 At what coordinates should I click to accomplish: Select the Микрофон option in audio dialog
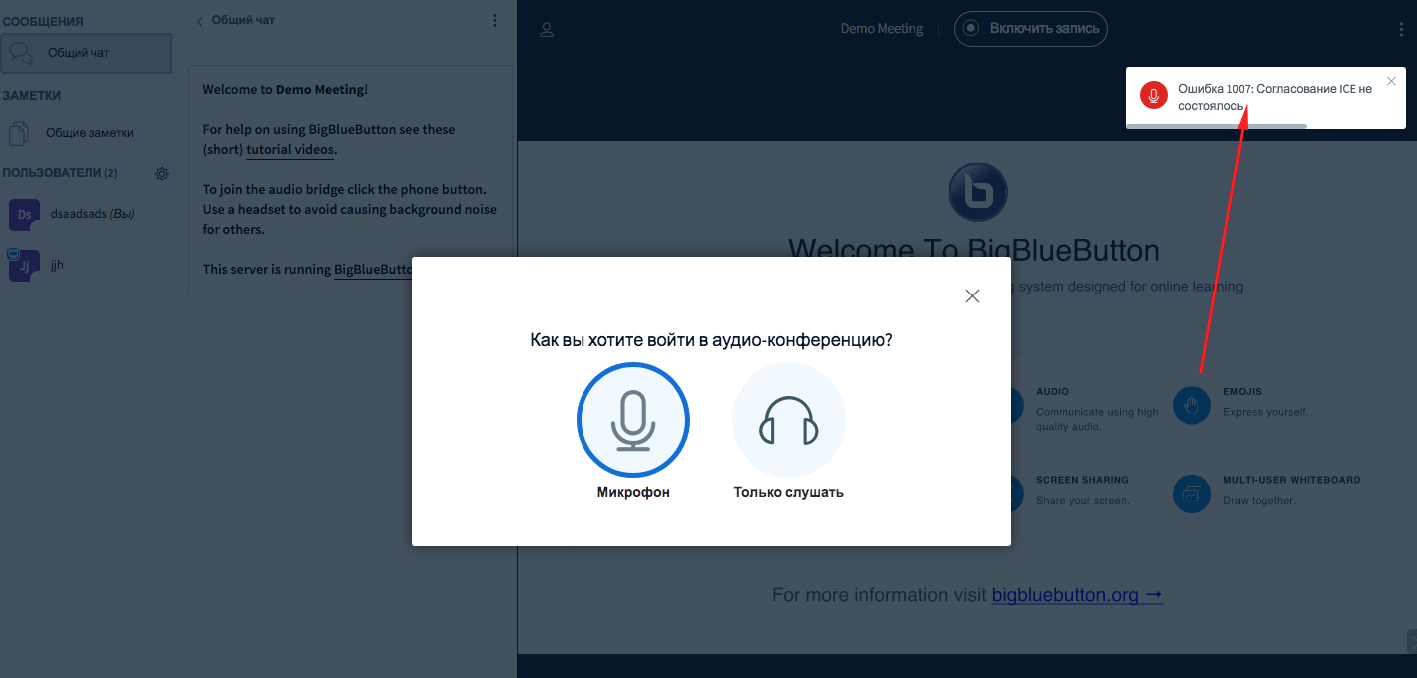coord(633,420)
